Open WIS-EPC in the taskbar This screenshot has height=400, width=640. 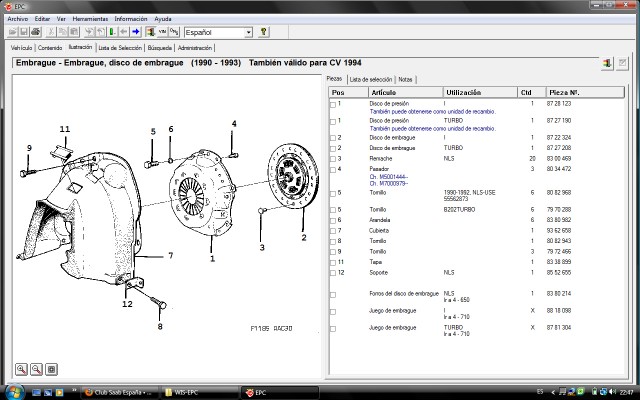(x=199, y=393)
